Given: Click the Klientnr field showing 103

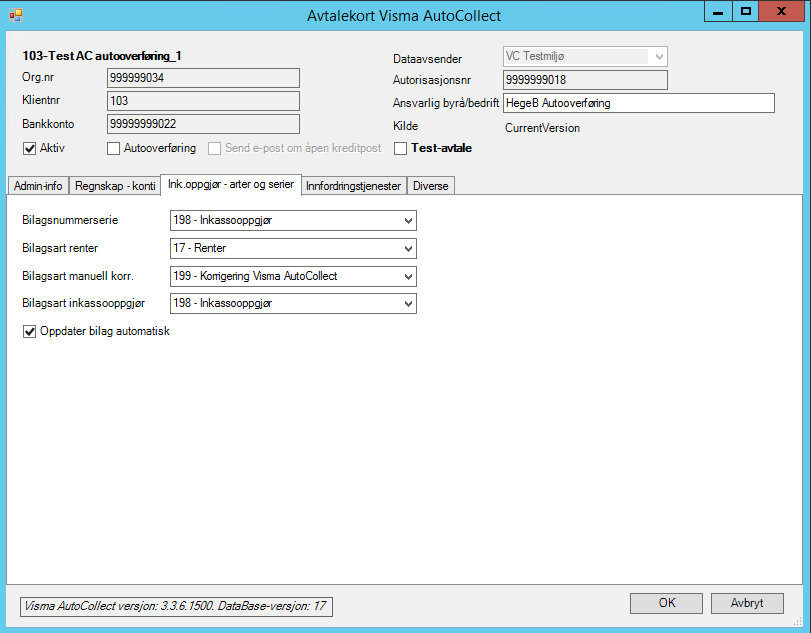Looking at the screenshot, I should (203, 101).
